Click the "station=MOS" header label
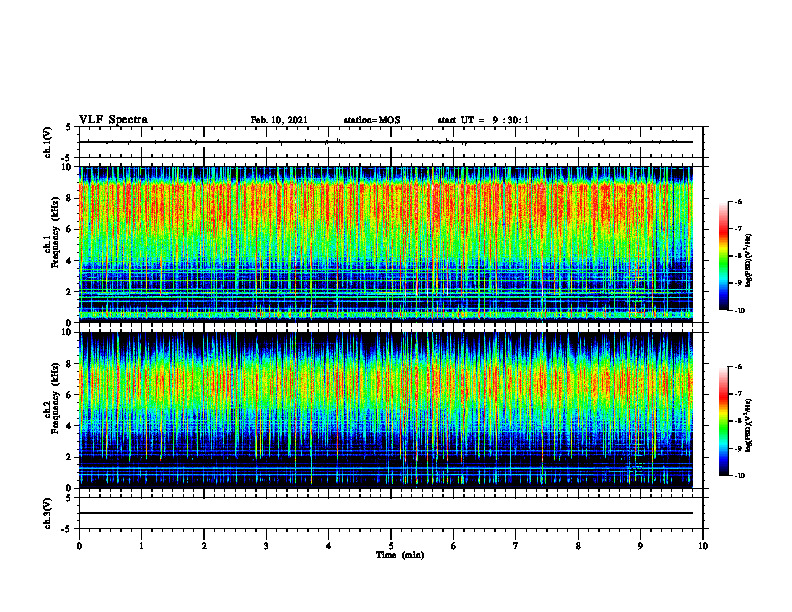Image resolution: width=792 pixels, height=612 pixels. [372, 120]
